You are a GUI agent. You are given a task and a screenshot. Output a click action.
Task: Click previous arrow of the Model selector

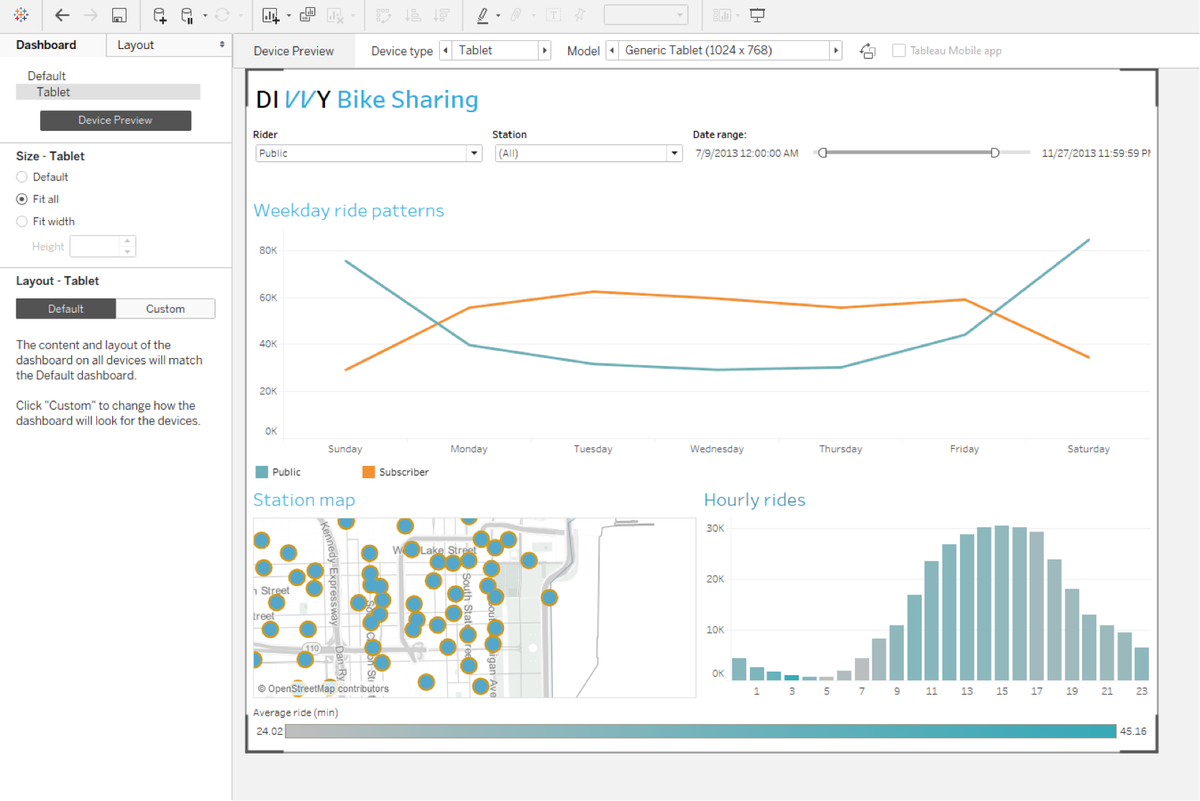point(613,50)
